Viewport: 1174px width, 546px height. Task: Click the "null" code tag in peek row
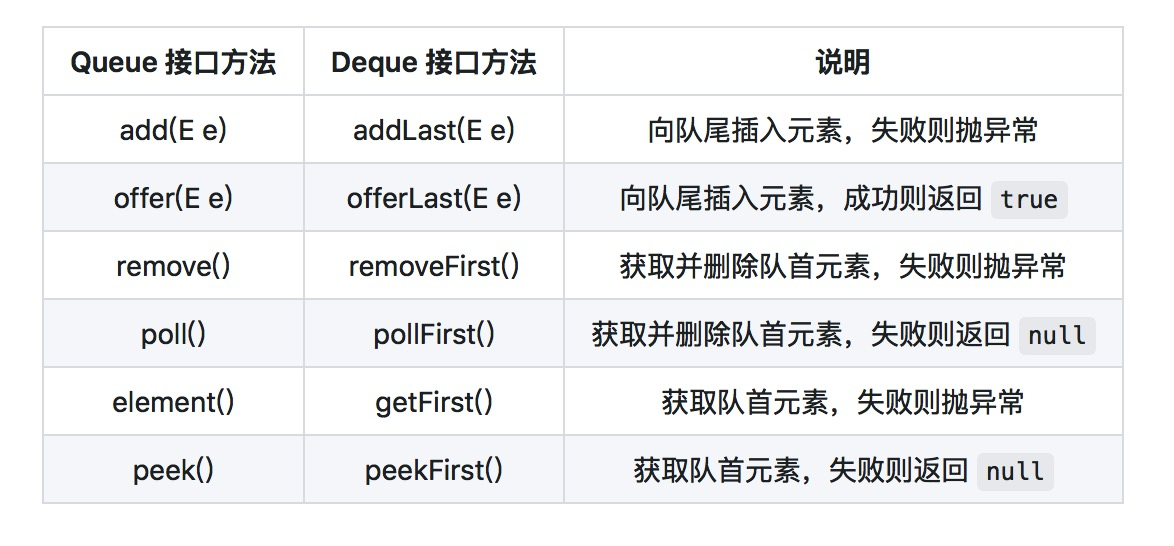[x=1015, y=471]
